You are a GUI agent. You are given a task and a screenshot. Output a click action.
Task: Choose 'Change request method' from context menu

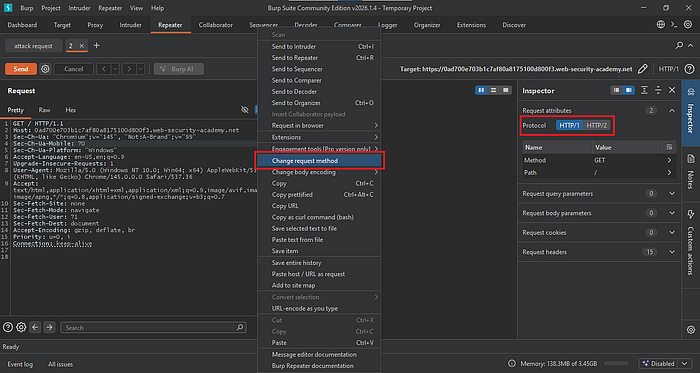(x=319, y=161)
